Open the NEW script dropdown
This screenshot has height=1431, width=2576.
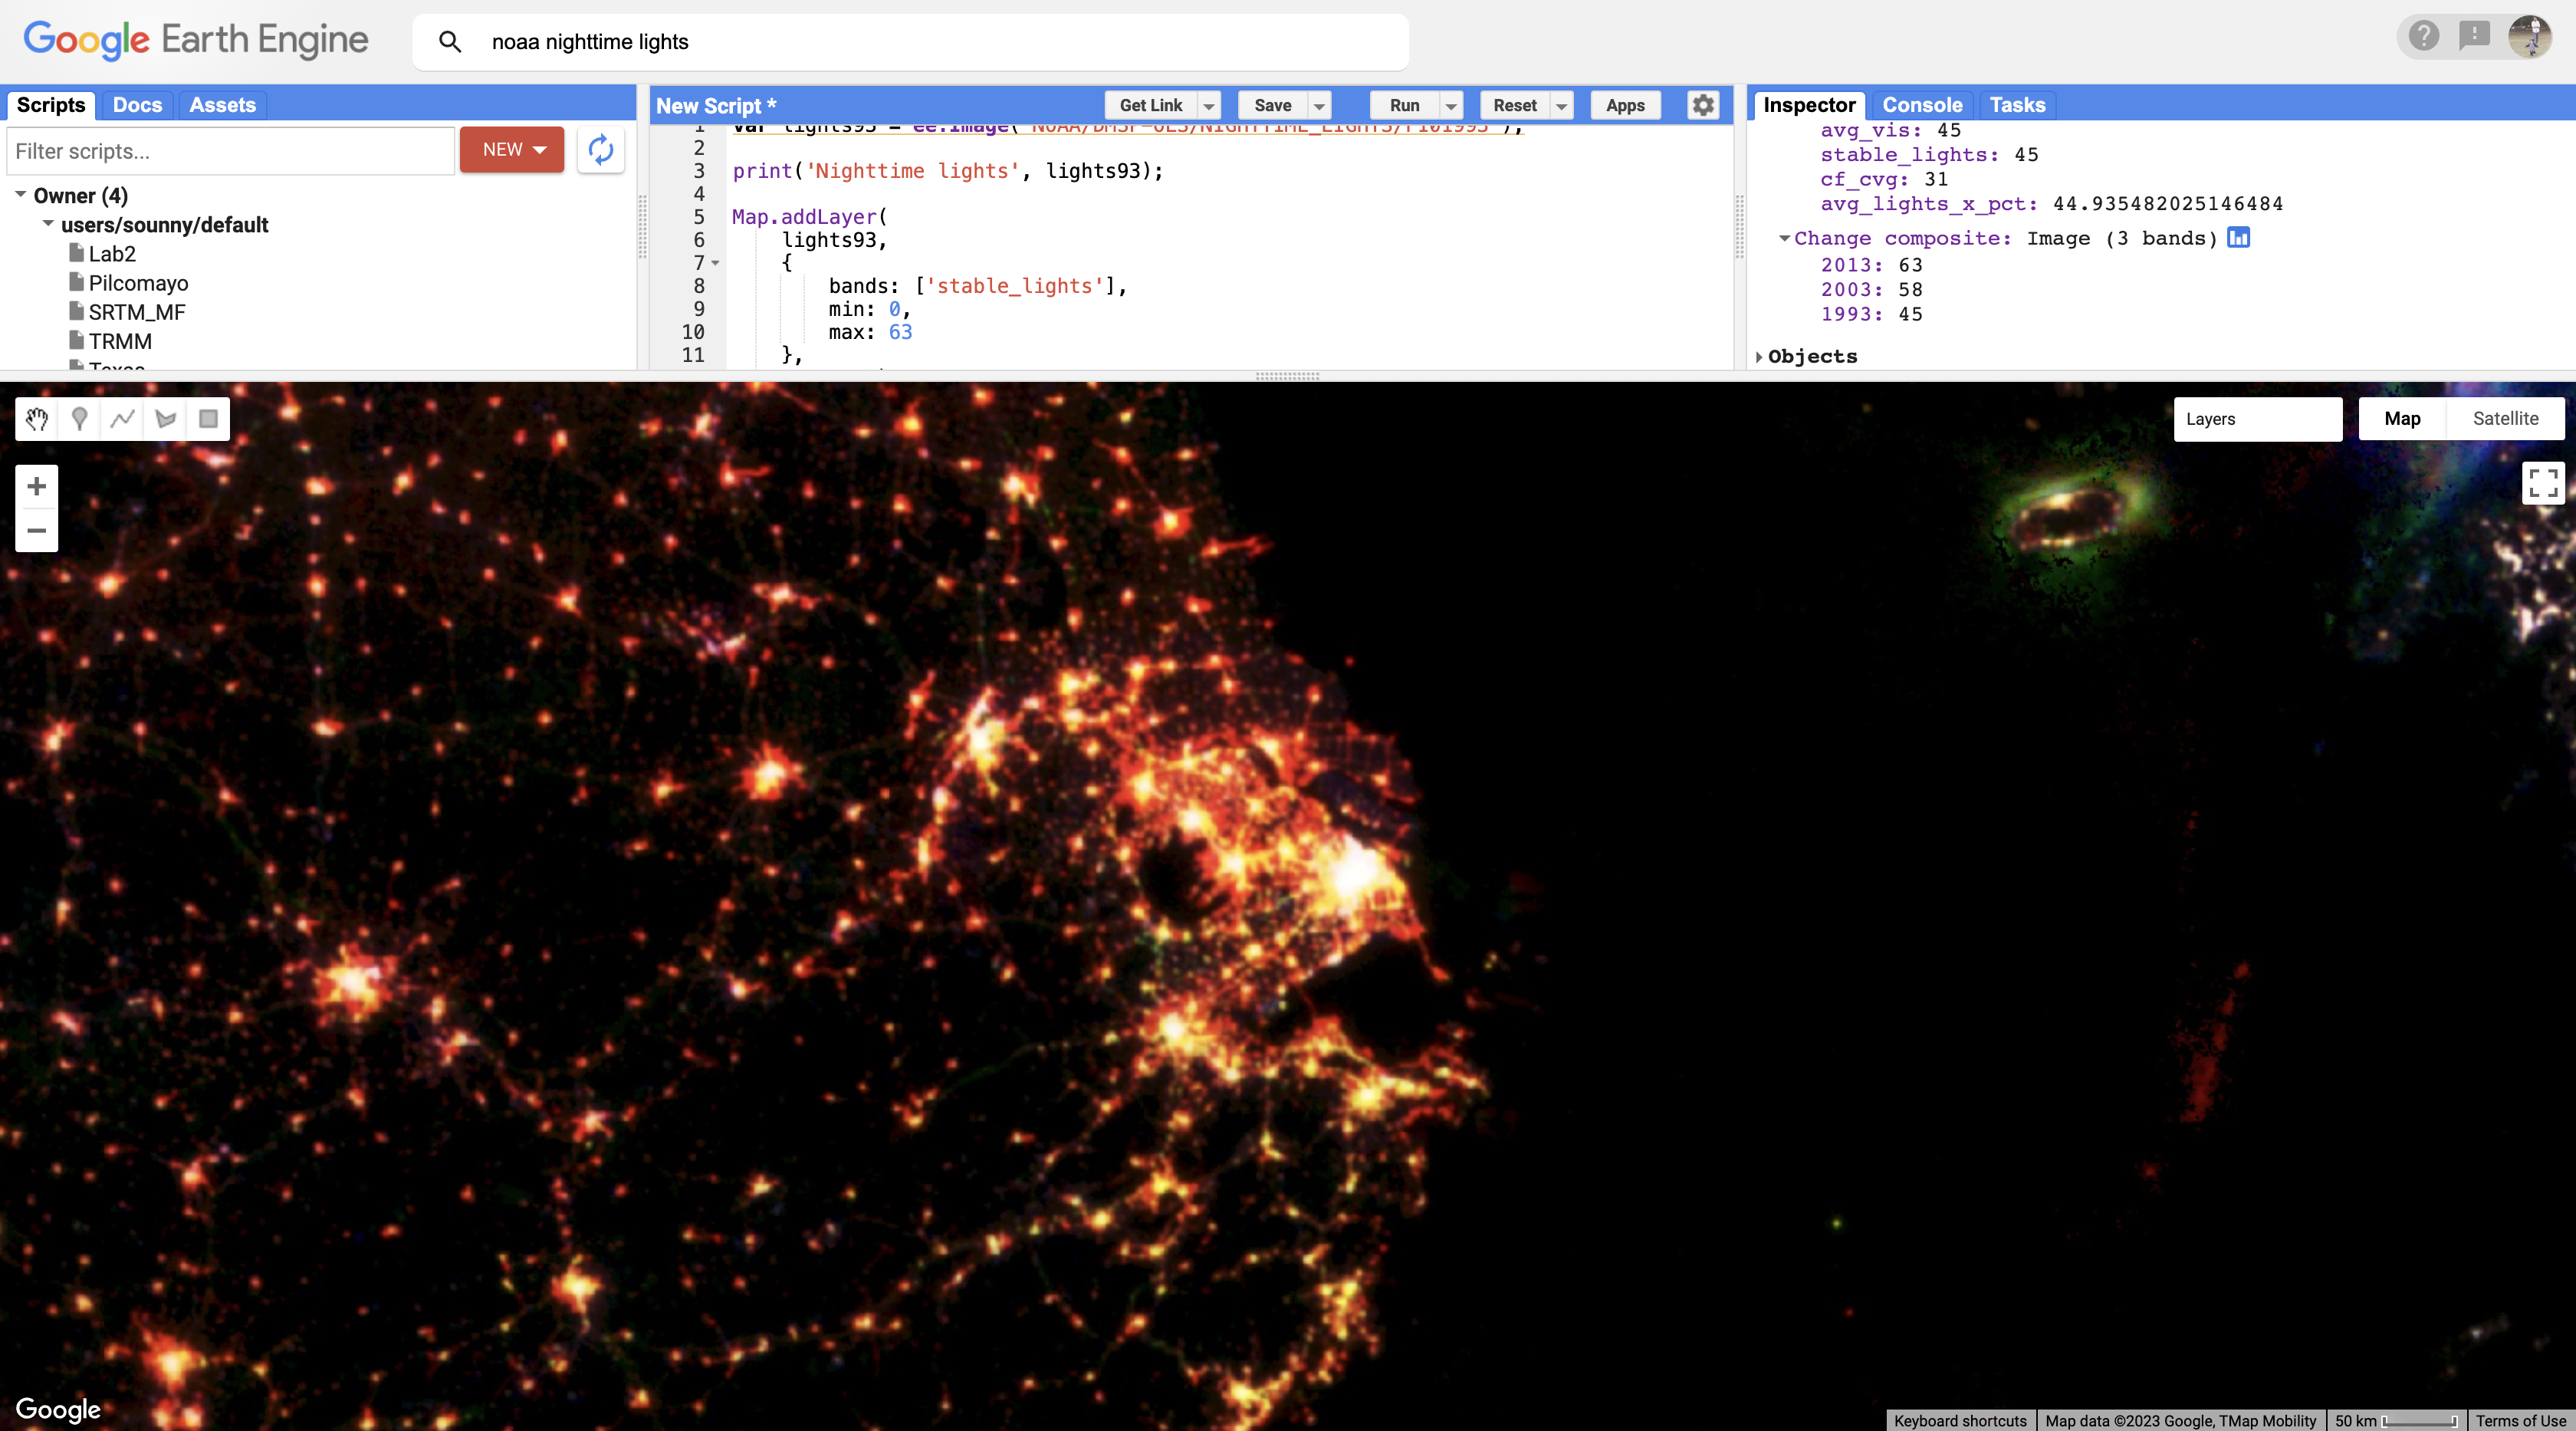pos(512,150)
